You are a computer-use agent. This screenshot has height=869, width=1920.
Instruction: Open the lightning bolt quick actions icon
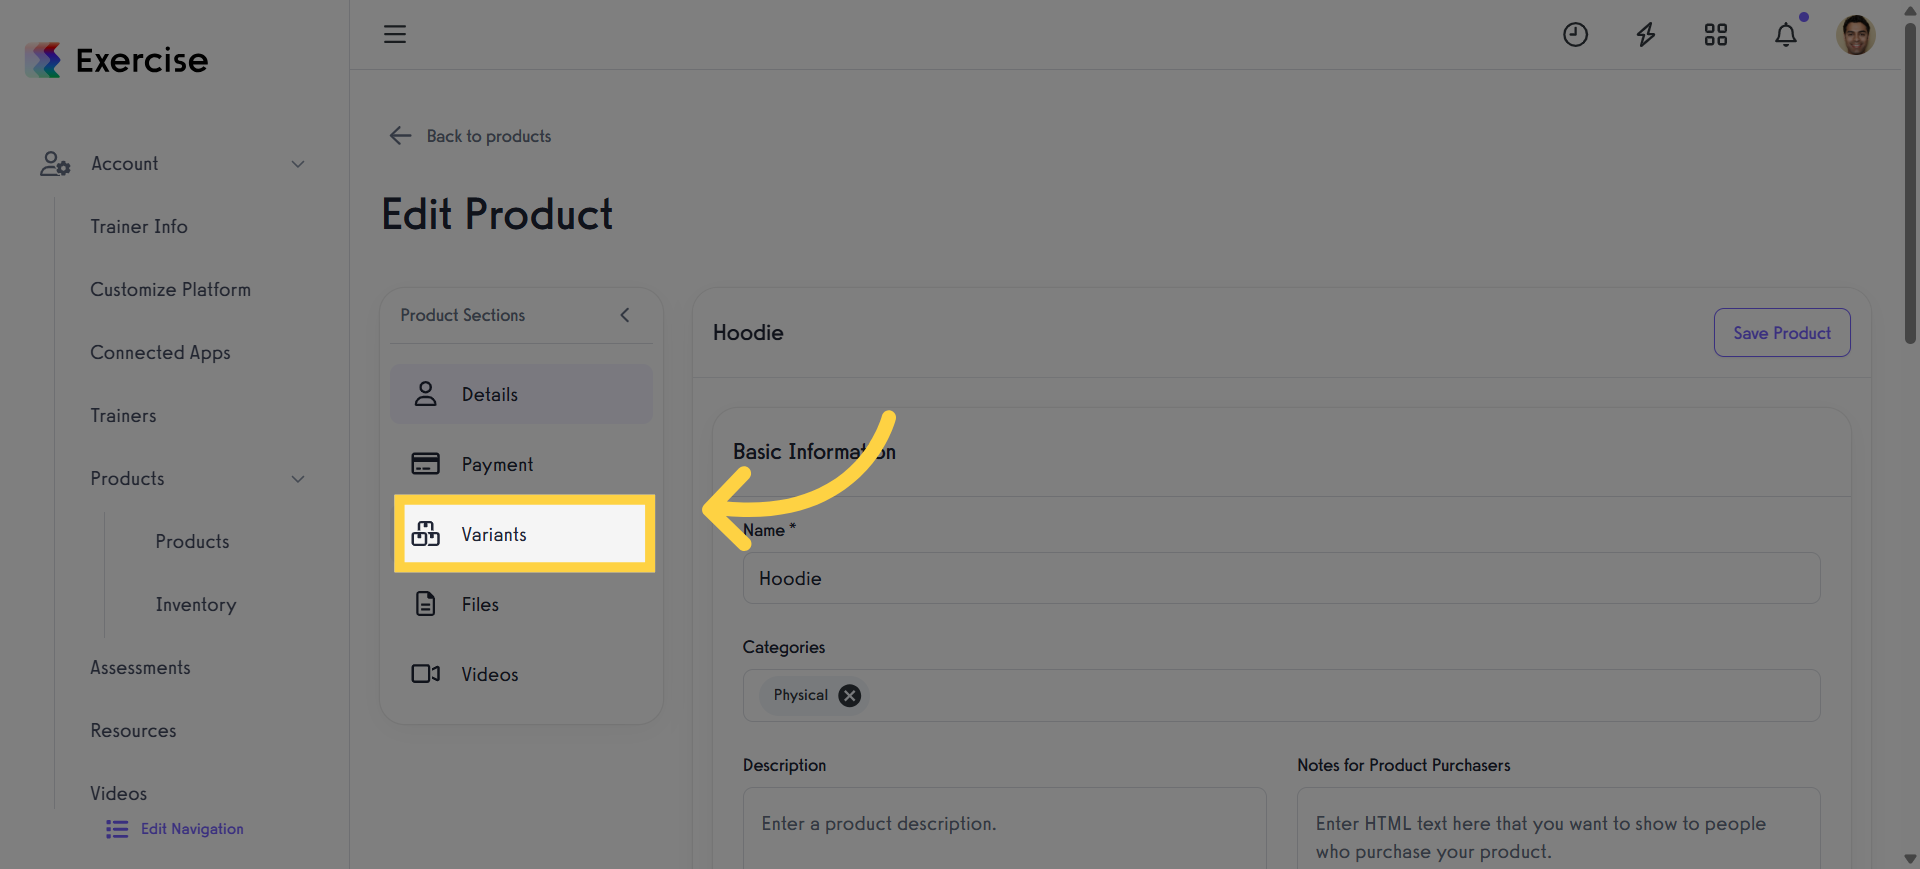pyautogui.click(x=1645, y=35)
